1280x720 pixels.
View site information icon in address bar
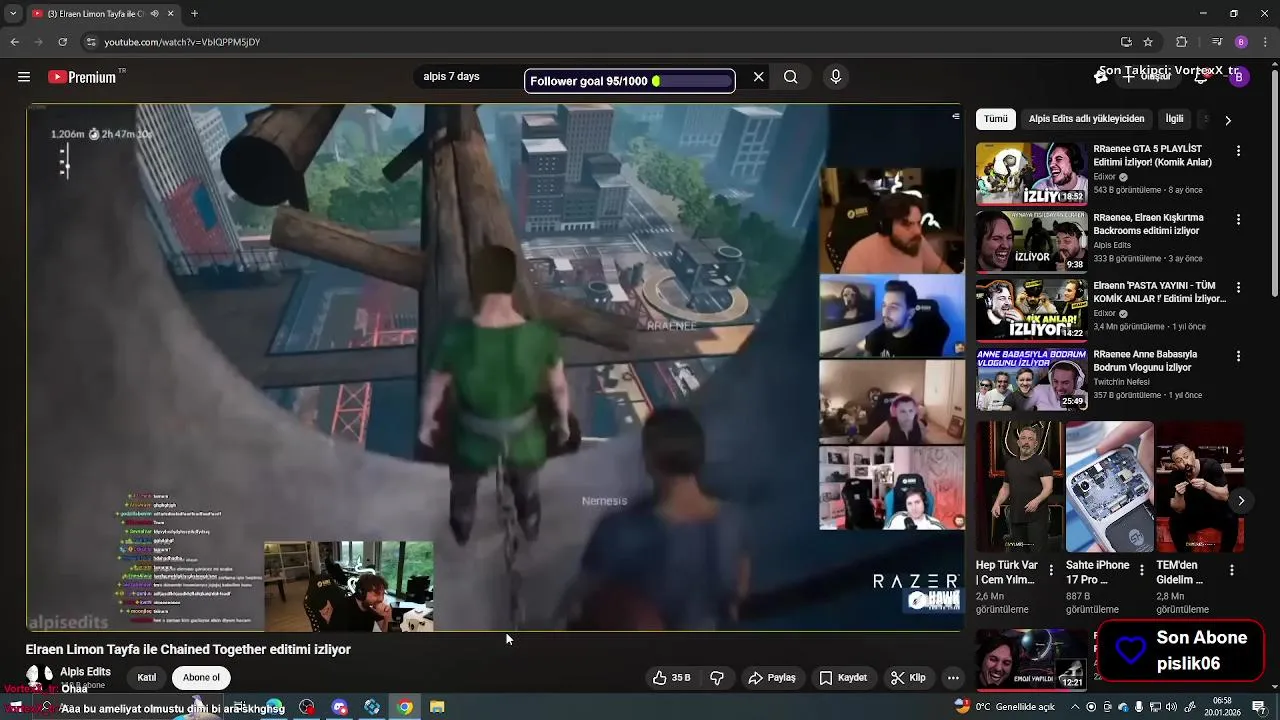tap(91, 42)
